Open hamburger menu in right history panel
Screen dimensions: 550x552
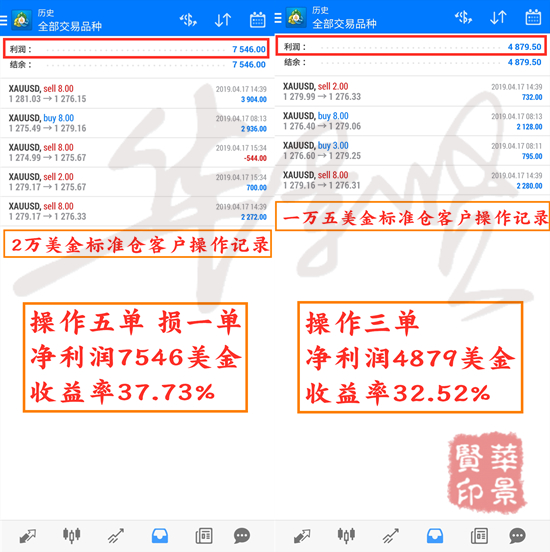coord(278,18)
